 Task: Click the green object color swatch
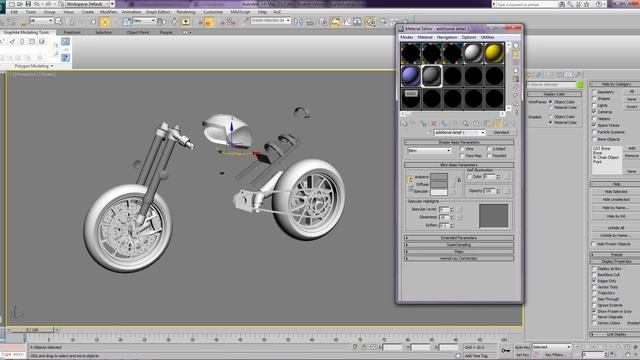click(580, 85)
